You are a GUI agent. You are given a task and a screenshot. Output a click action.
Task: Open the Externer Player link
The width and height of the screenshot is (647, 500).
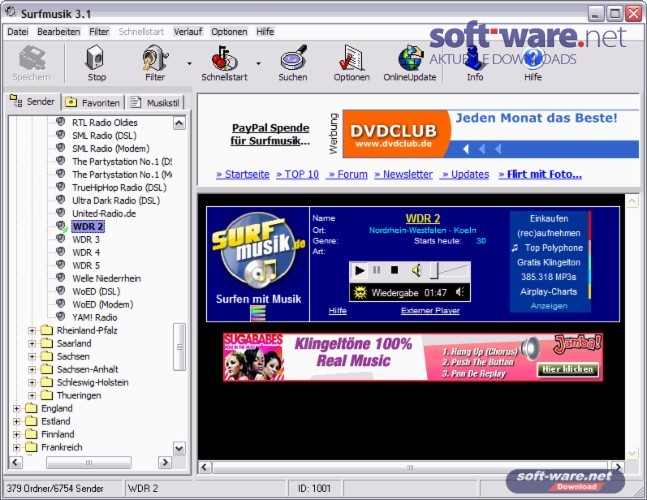(430, 311)
